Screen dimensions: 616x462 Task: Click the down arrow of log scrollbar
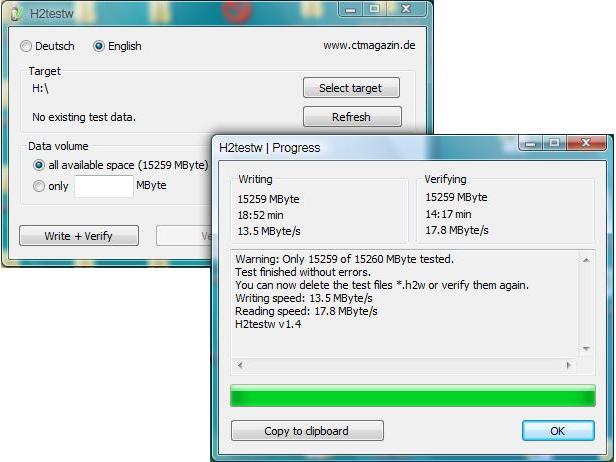tap(586, 348)
